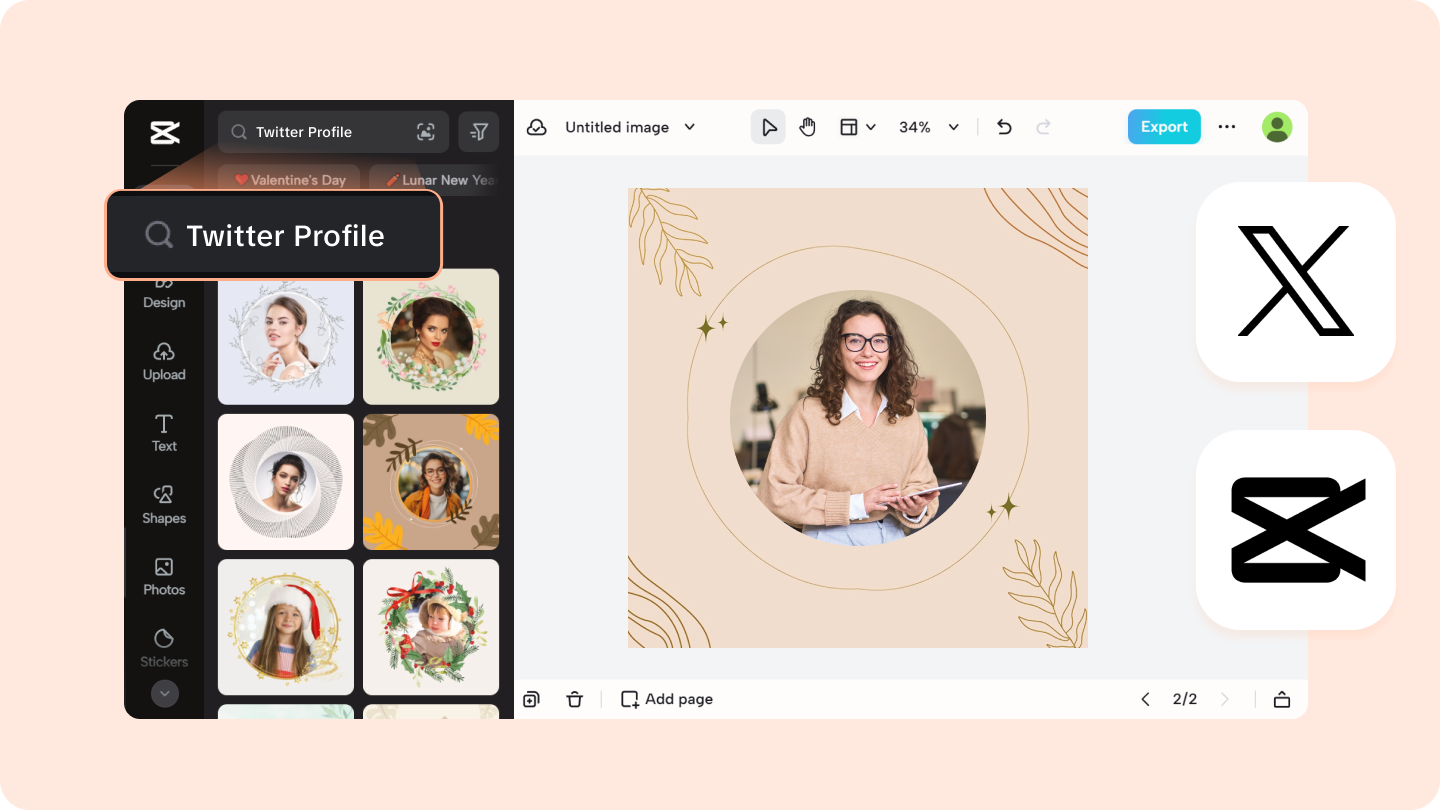Go to the previous page

pyautogui.click(x=1145, y=699)
